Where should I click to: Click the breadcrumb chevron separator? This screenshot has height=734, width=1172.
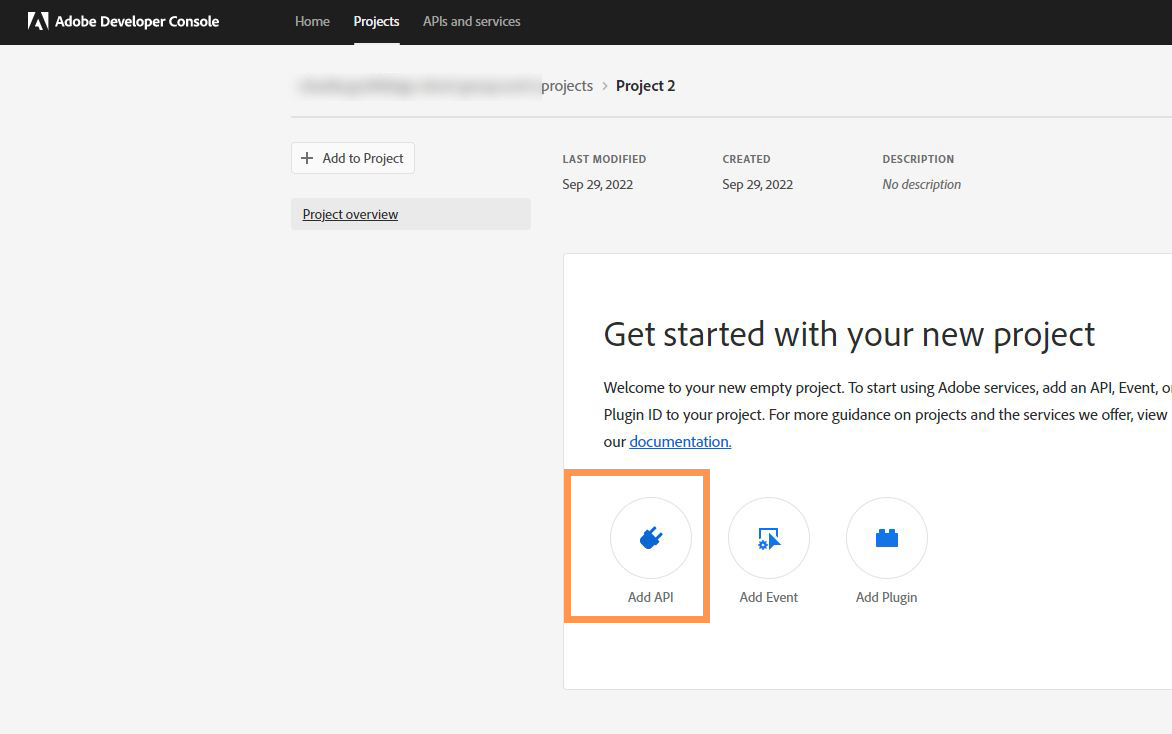point(605,87)
